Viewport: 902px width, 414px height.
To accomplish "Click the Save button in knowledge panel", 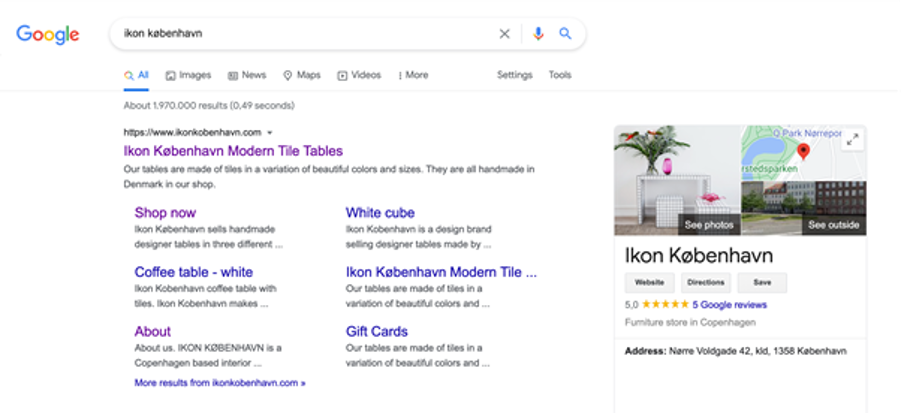I will click(762, 283).
